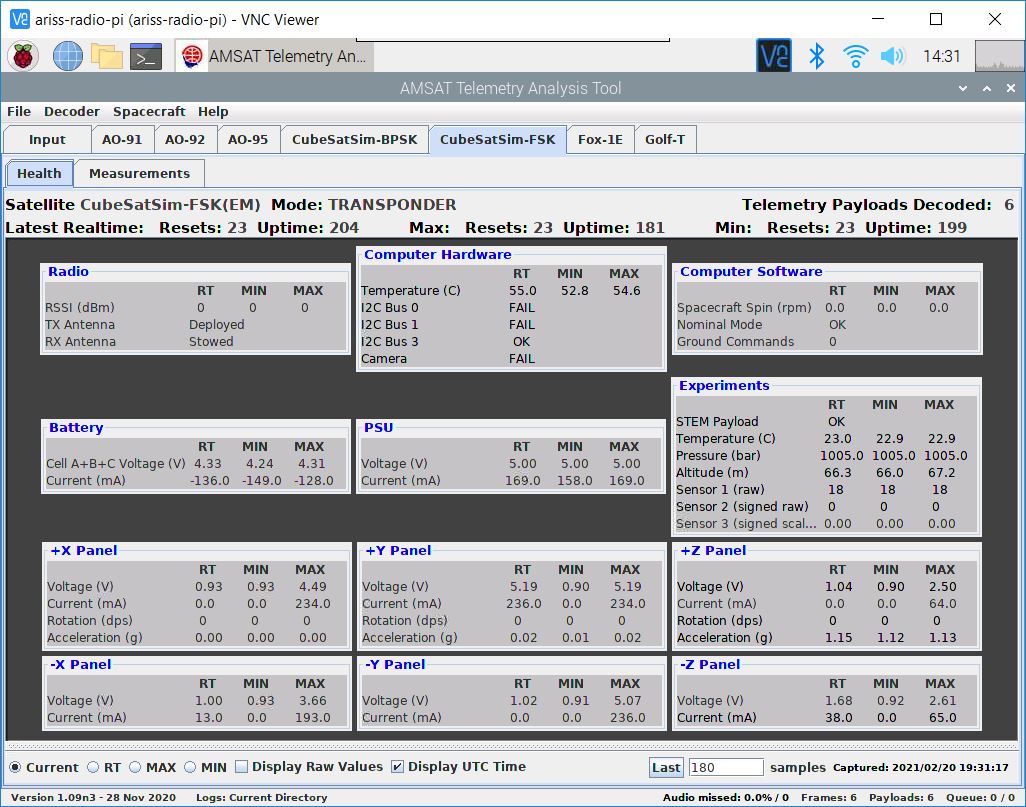Click Sensor 2 (signed raw) label
This screenshot has width=1026, height=807.
click(x=742, y=507)
